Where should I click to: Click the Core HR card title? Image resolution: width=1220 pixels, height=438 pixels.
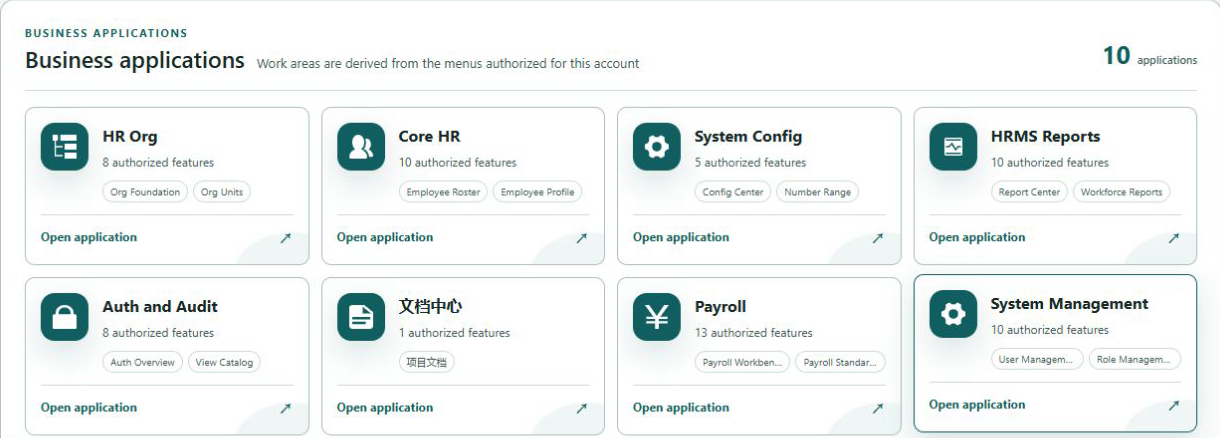pos(430,137)
